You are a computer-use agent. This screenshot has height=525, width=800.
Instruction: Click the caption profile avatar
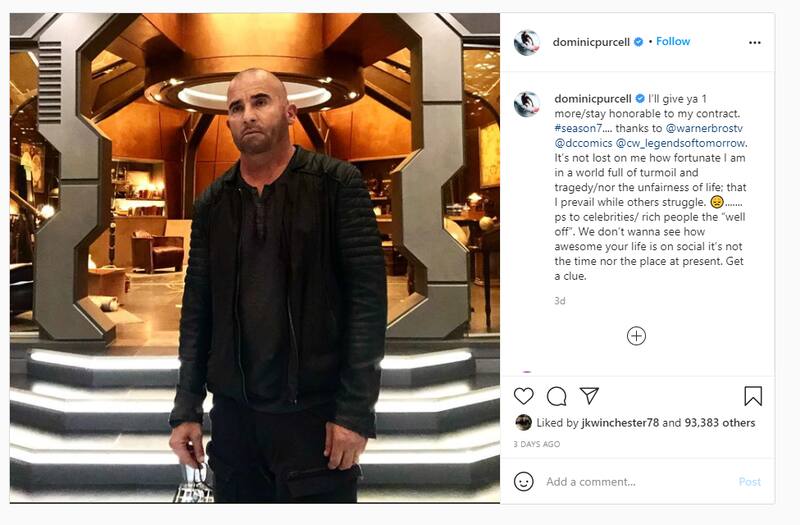tap(527, 104)
